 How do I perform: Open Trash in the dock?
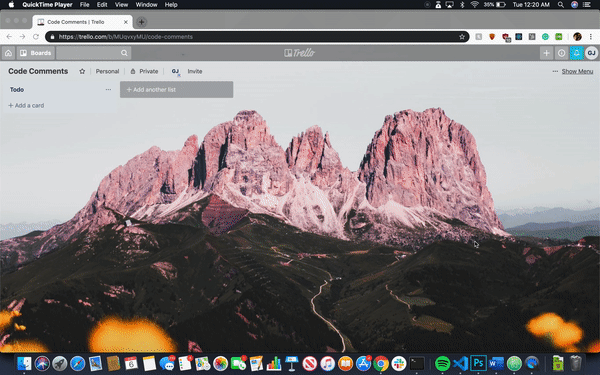click(x=576, y=363)
